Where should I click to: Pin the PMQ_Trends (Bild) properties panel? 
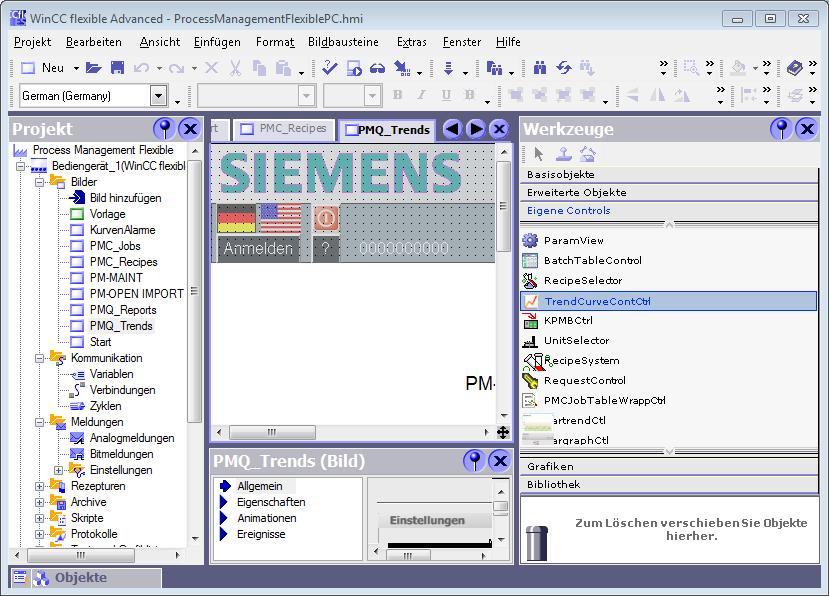[x=474, y=461]
